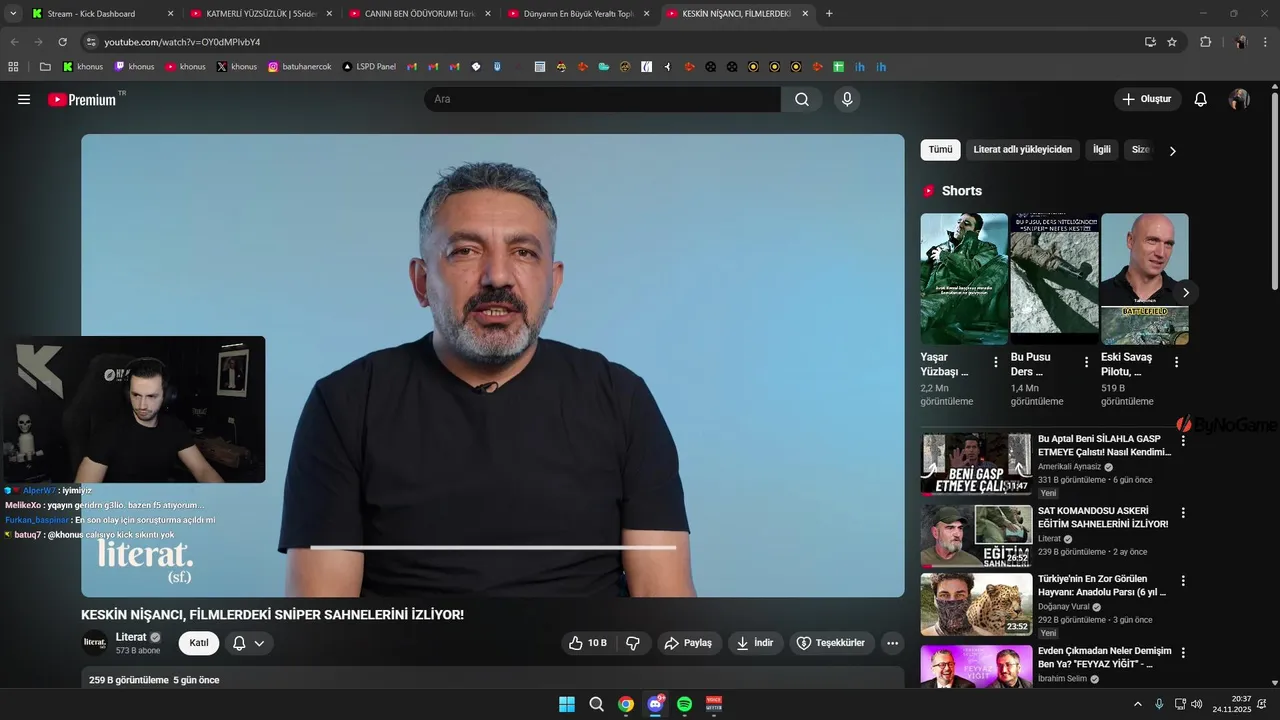1280x720 pixels.
Task: Open the YouTube hamburger guide menu
Action: [24, 99]
